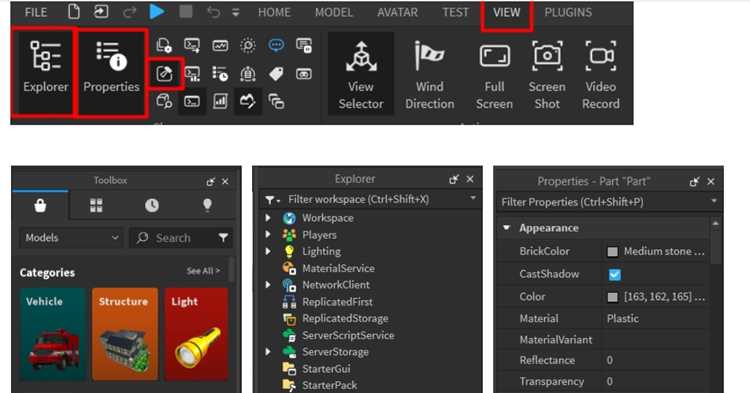Open the Breakpoints window icon with pause badge
Viewport: 750px width, 393px height.
[x=304, y=45]
